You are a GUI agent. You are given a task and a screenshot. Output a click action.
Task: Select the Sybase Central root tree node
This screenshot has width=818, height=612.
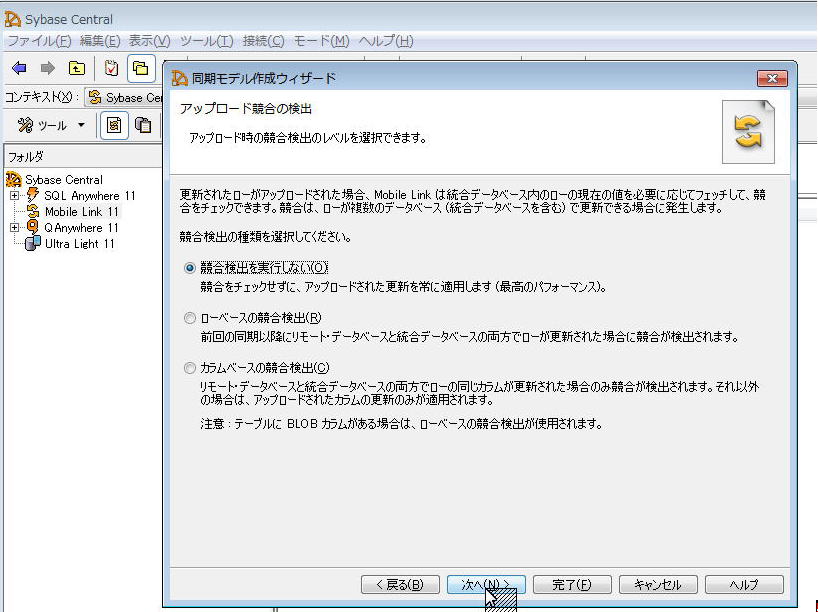click(63, 180)
